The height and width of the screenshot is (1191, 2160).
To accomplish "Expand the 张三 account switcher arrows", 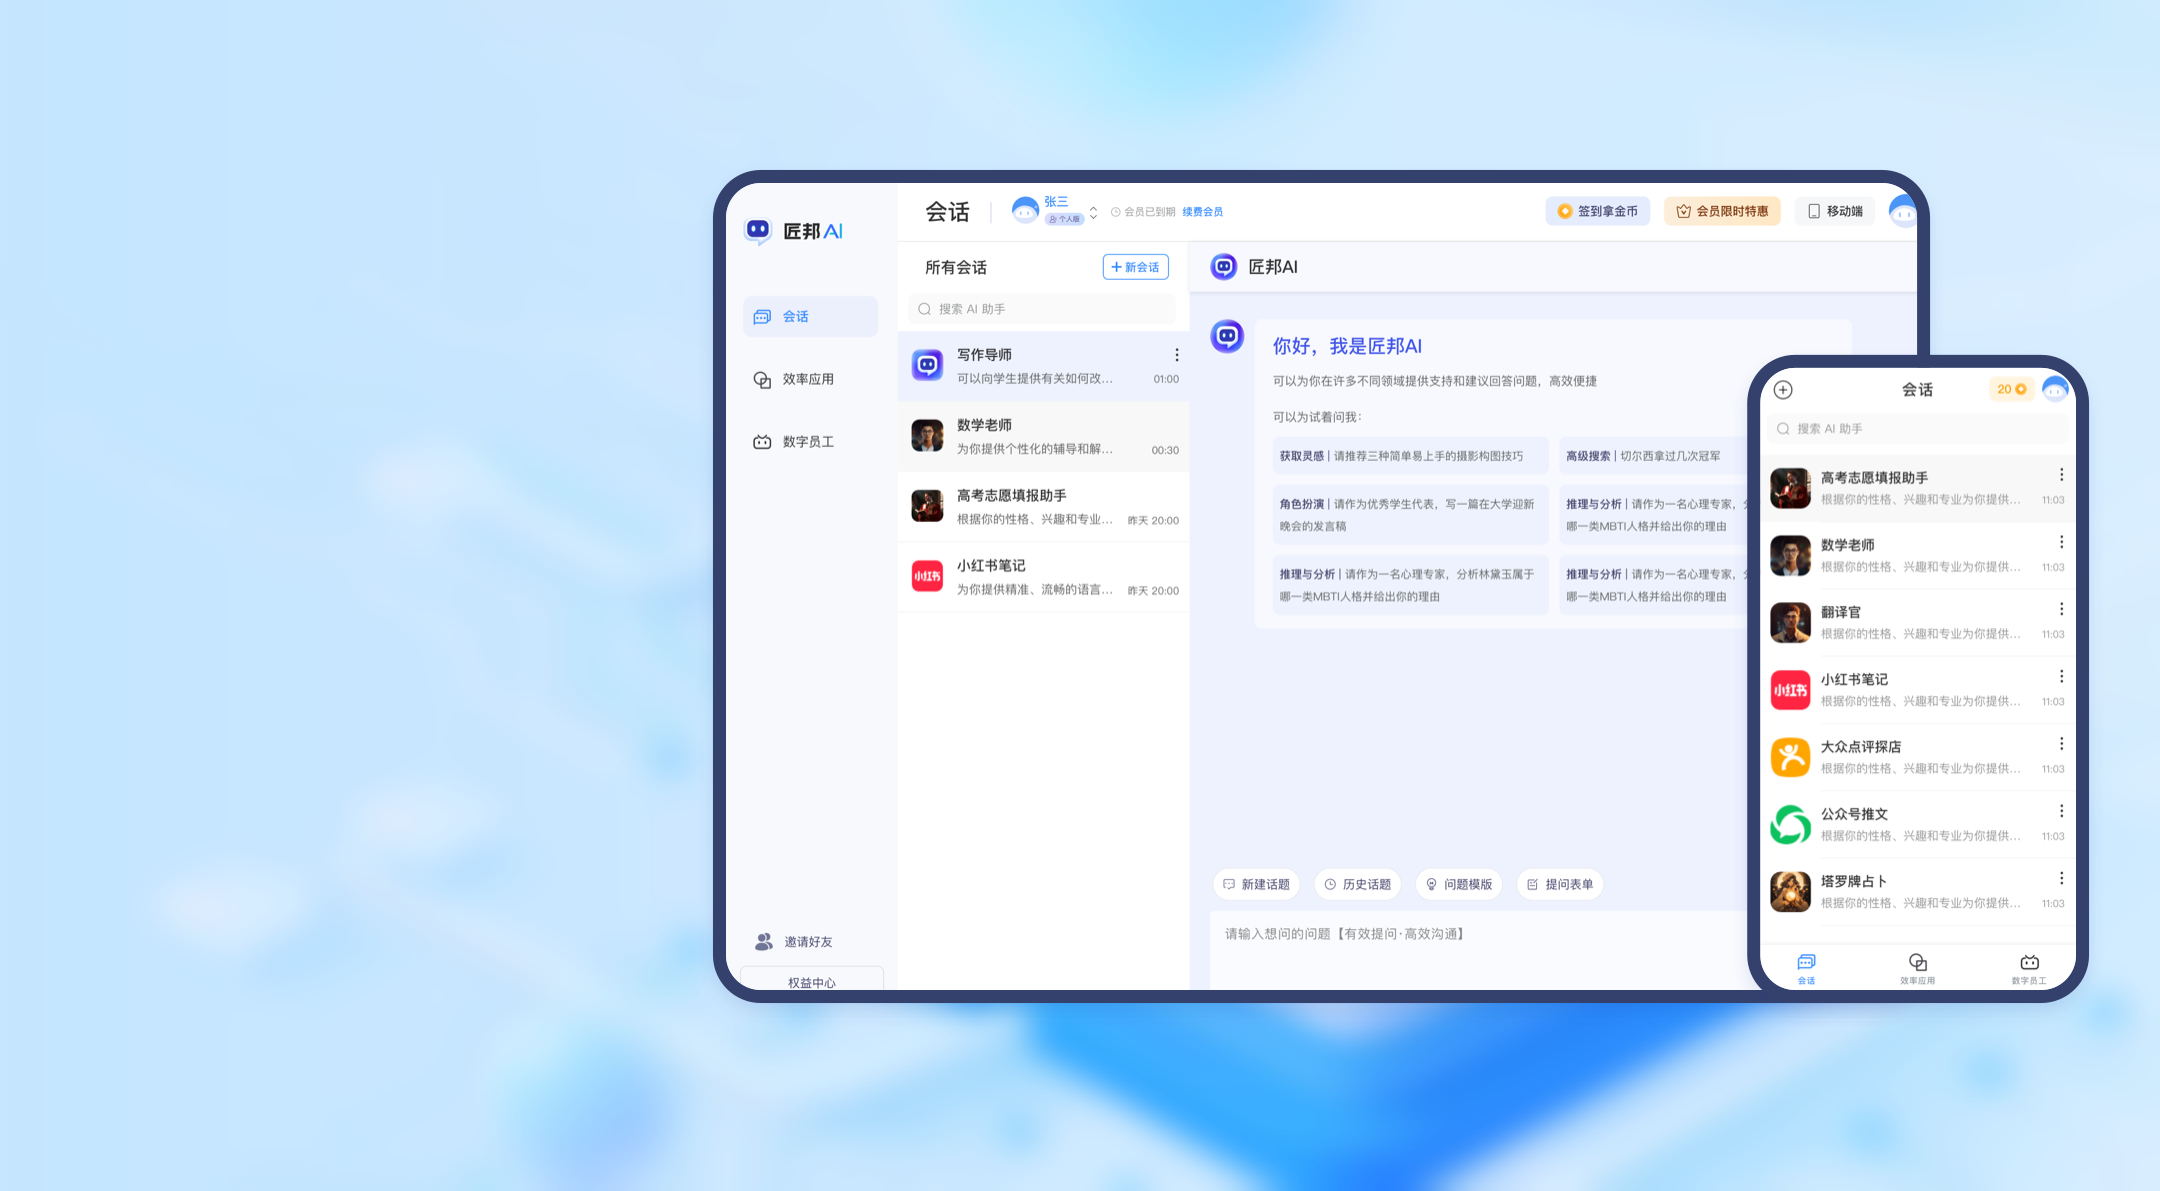I will click(x=1094, y=212).
